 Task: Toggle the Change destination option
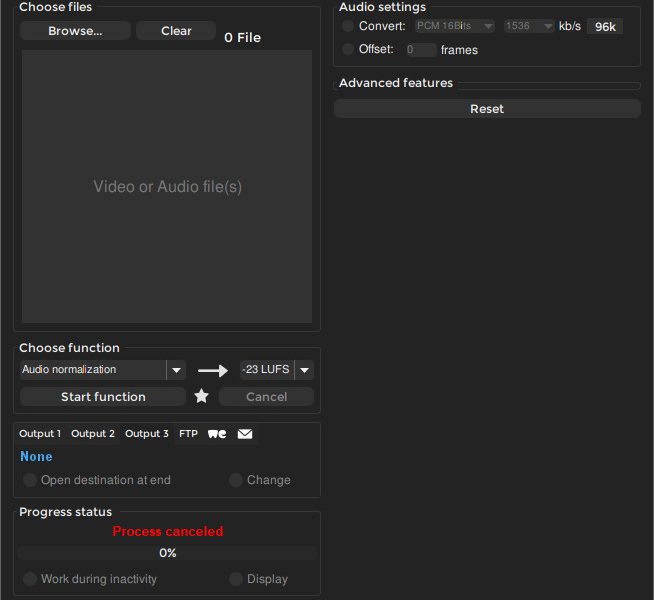pyautogui.click(x=236, y=480)
